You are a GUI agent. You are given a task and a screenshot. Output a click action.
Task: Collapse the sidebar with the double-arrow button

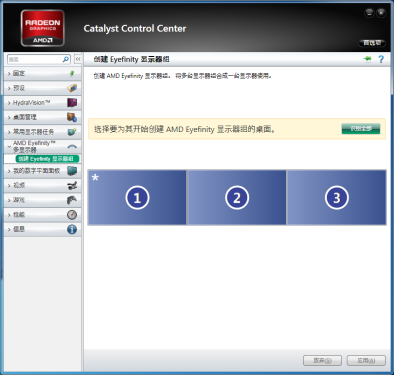click(x=78, y=59)
